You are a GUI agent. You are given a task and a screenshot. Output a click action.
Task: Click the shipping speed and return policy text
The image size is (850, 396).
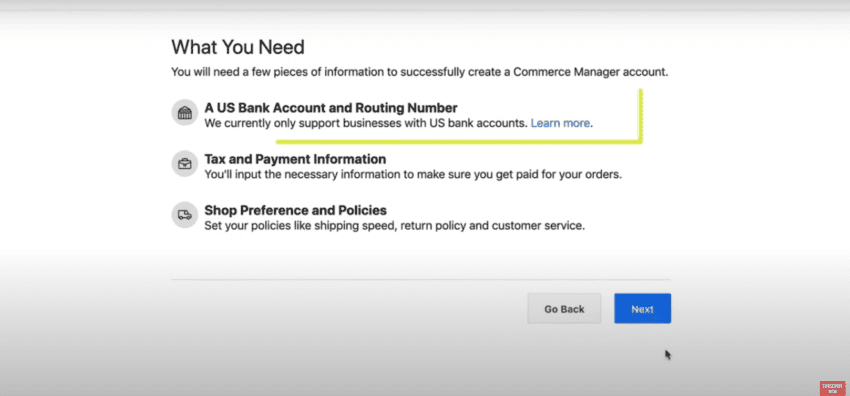tap(395, 225)
